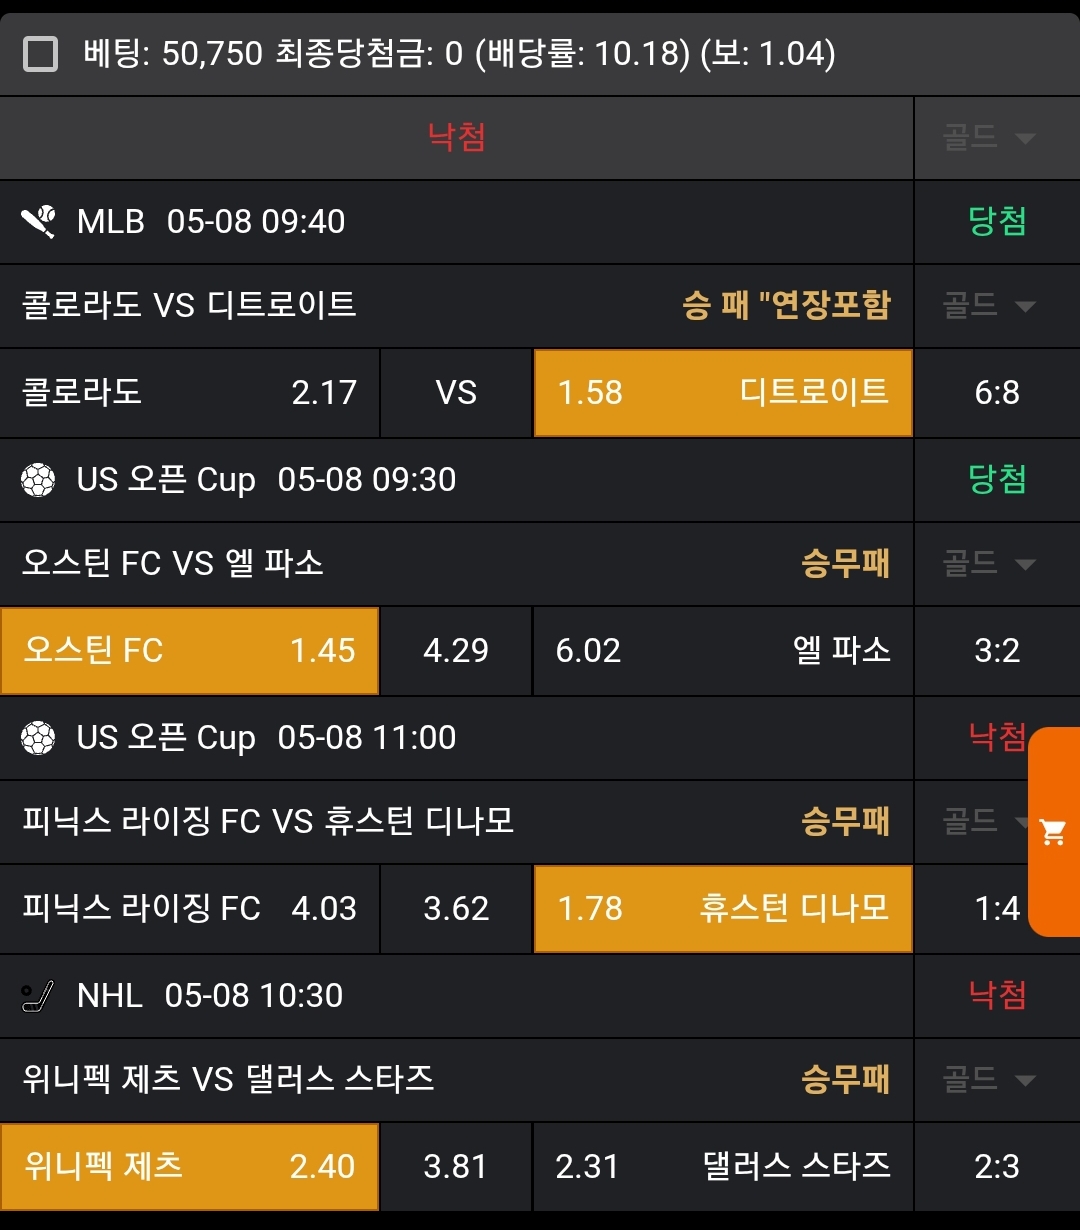Select 디트로이트 1.58 odds option
Screen dimensions: 1080x1230
[x=723, y=392]
